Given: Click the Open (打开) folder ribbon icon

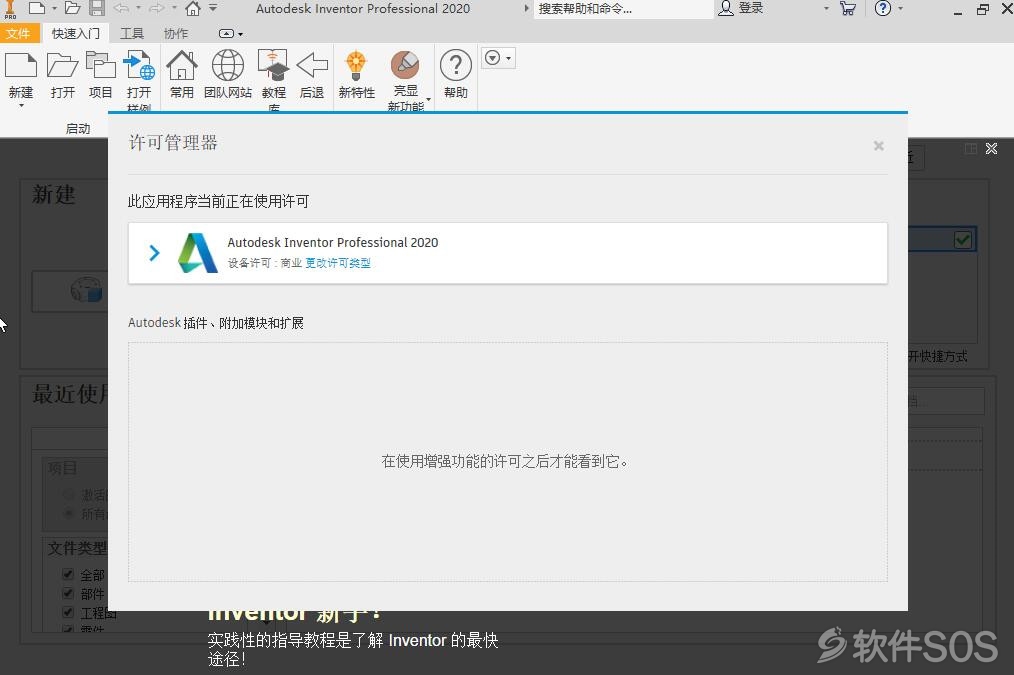Looking at the screenshot, I should [x=63, y=67].
